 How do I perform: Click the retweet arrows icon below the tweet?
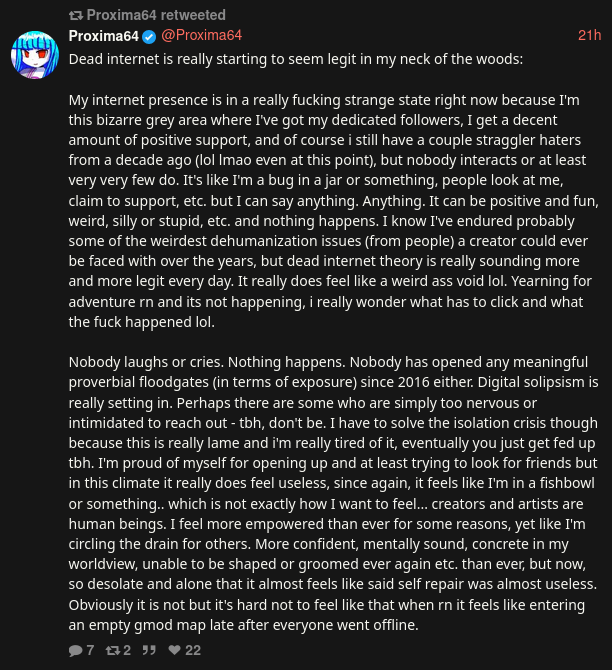point(112,650)
